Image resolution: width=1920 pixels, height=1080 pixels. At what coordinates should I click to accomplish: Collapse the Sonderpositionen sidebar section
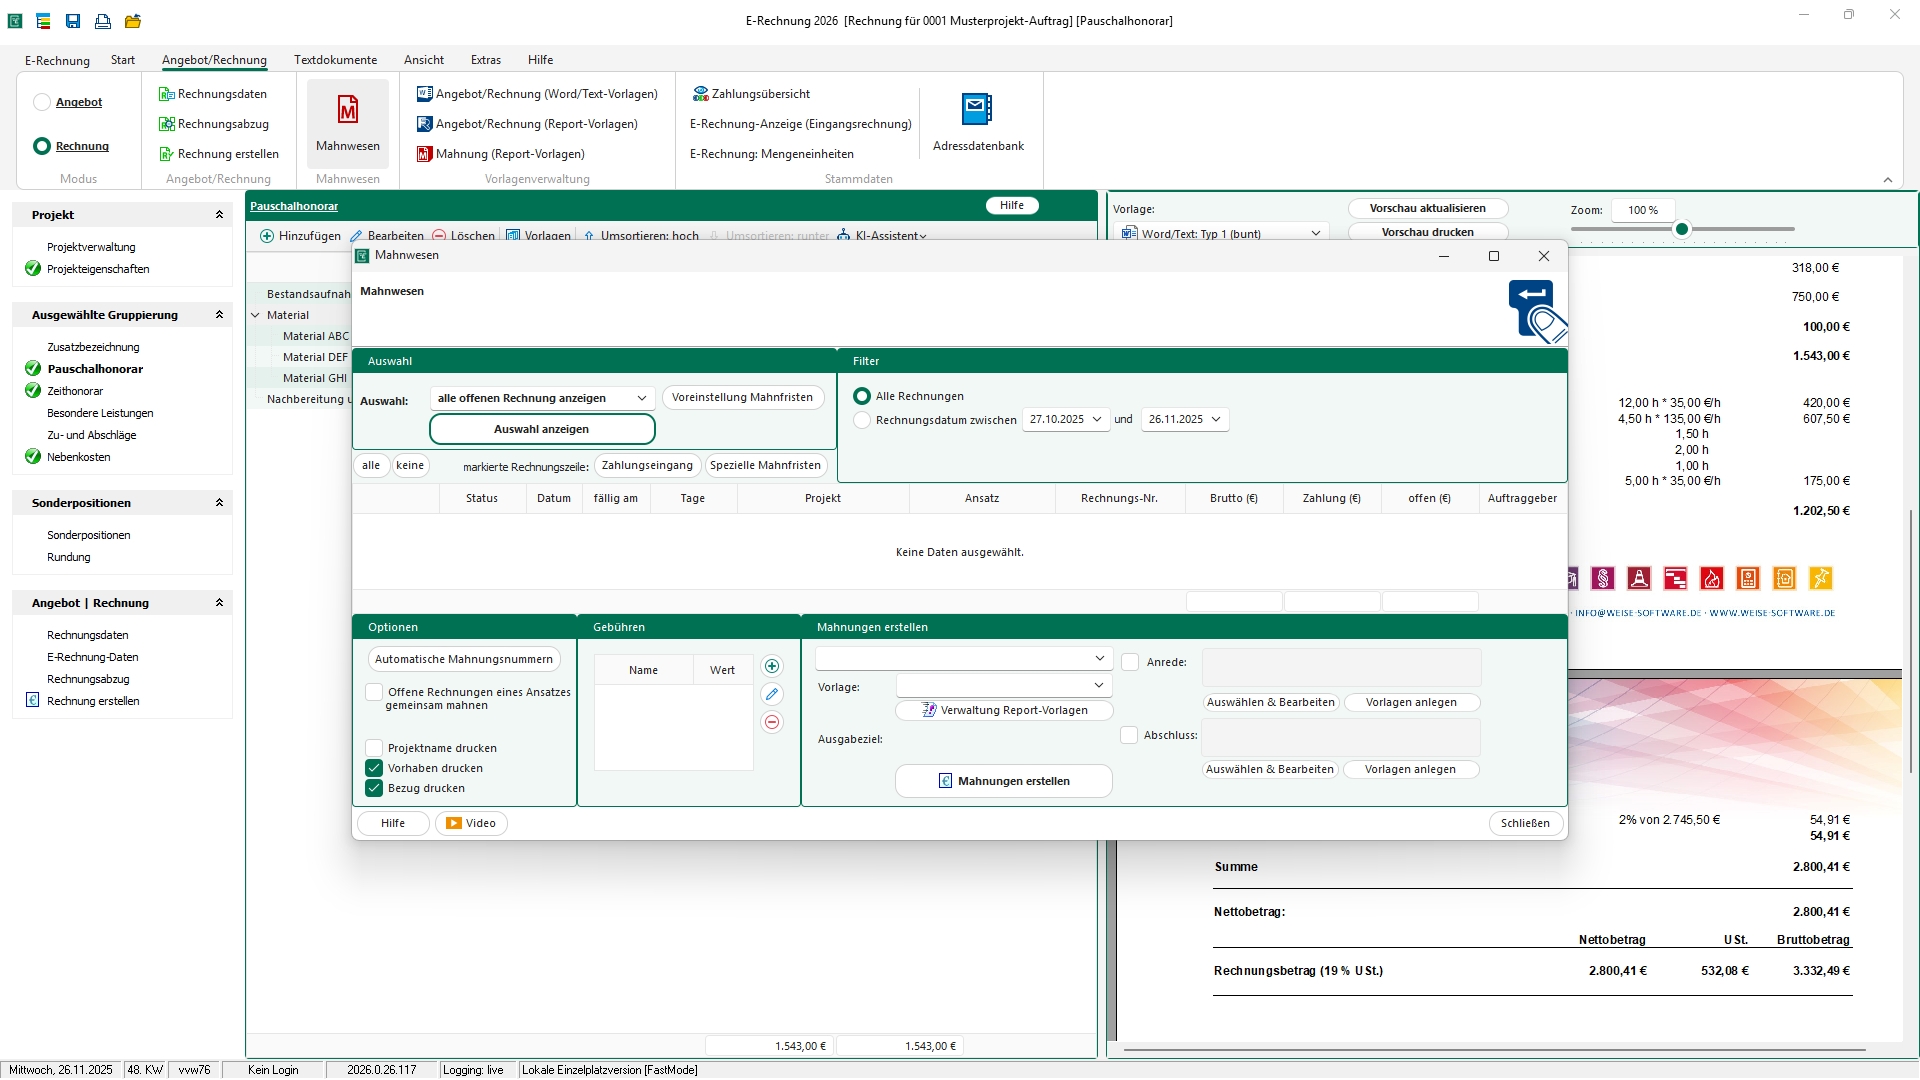pos(219,503)
